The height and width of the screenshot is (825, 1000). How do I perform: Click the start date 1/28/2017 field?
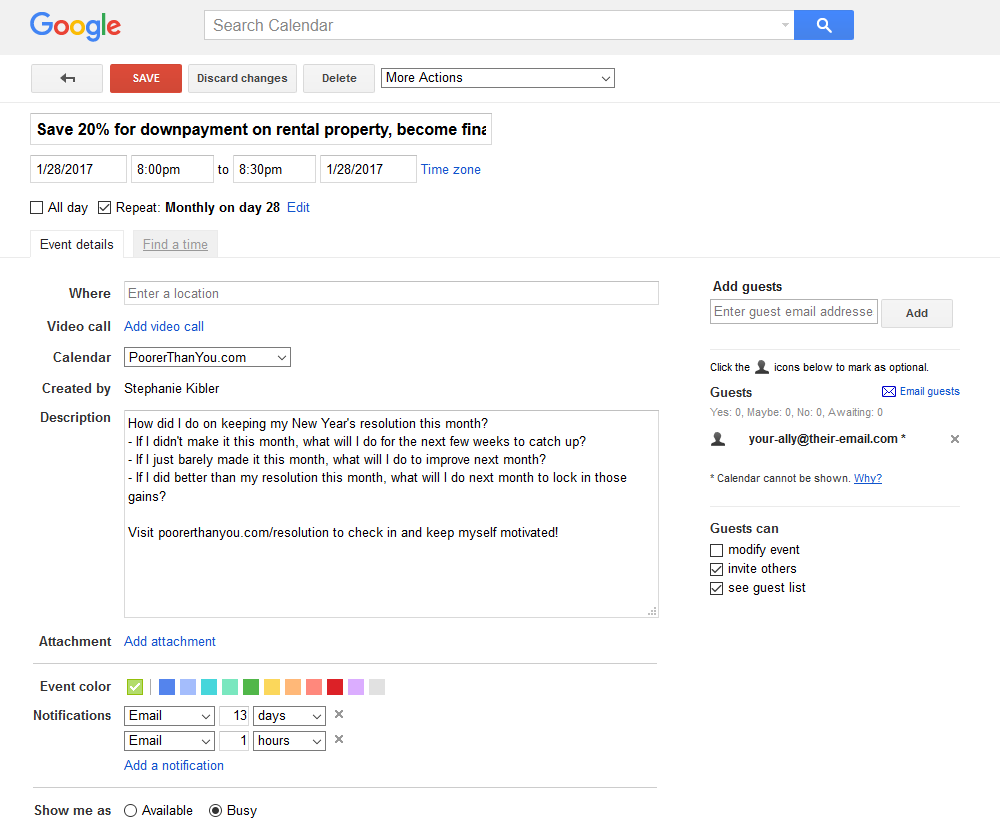click(x=78, y=169)
